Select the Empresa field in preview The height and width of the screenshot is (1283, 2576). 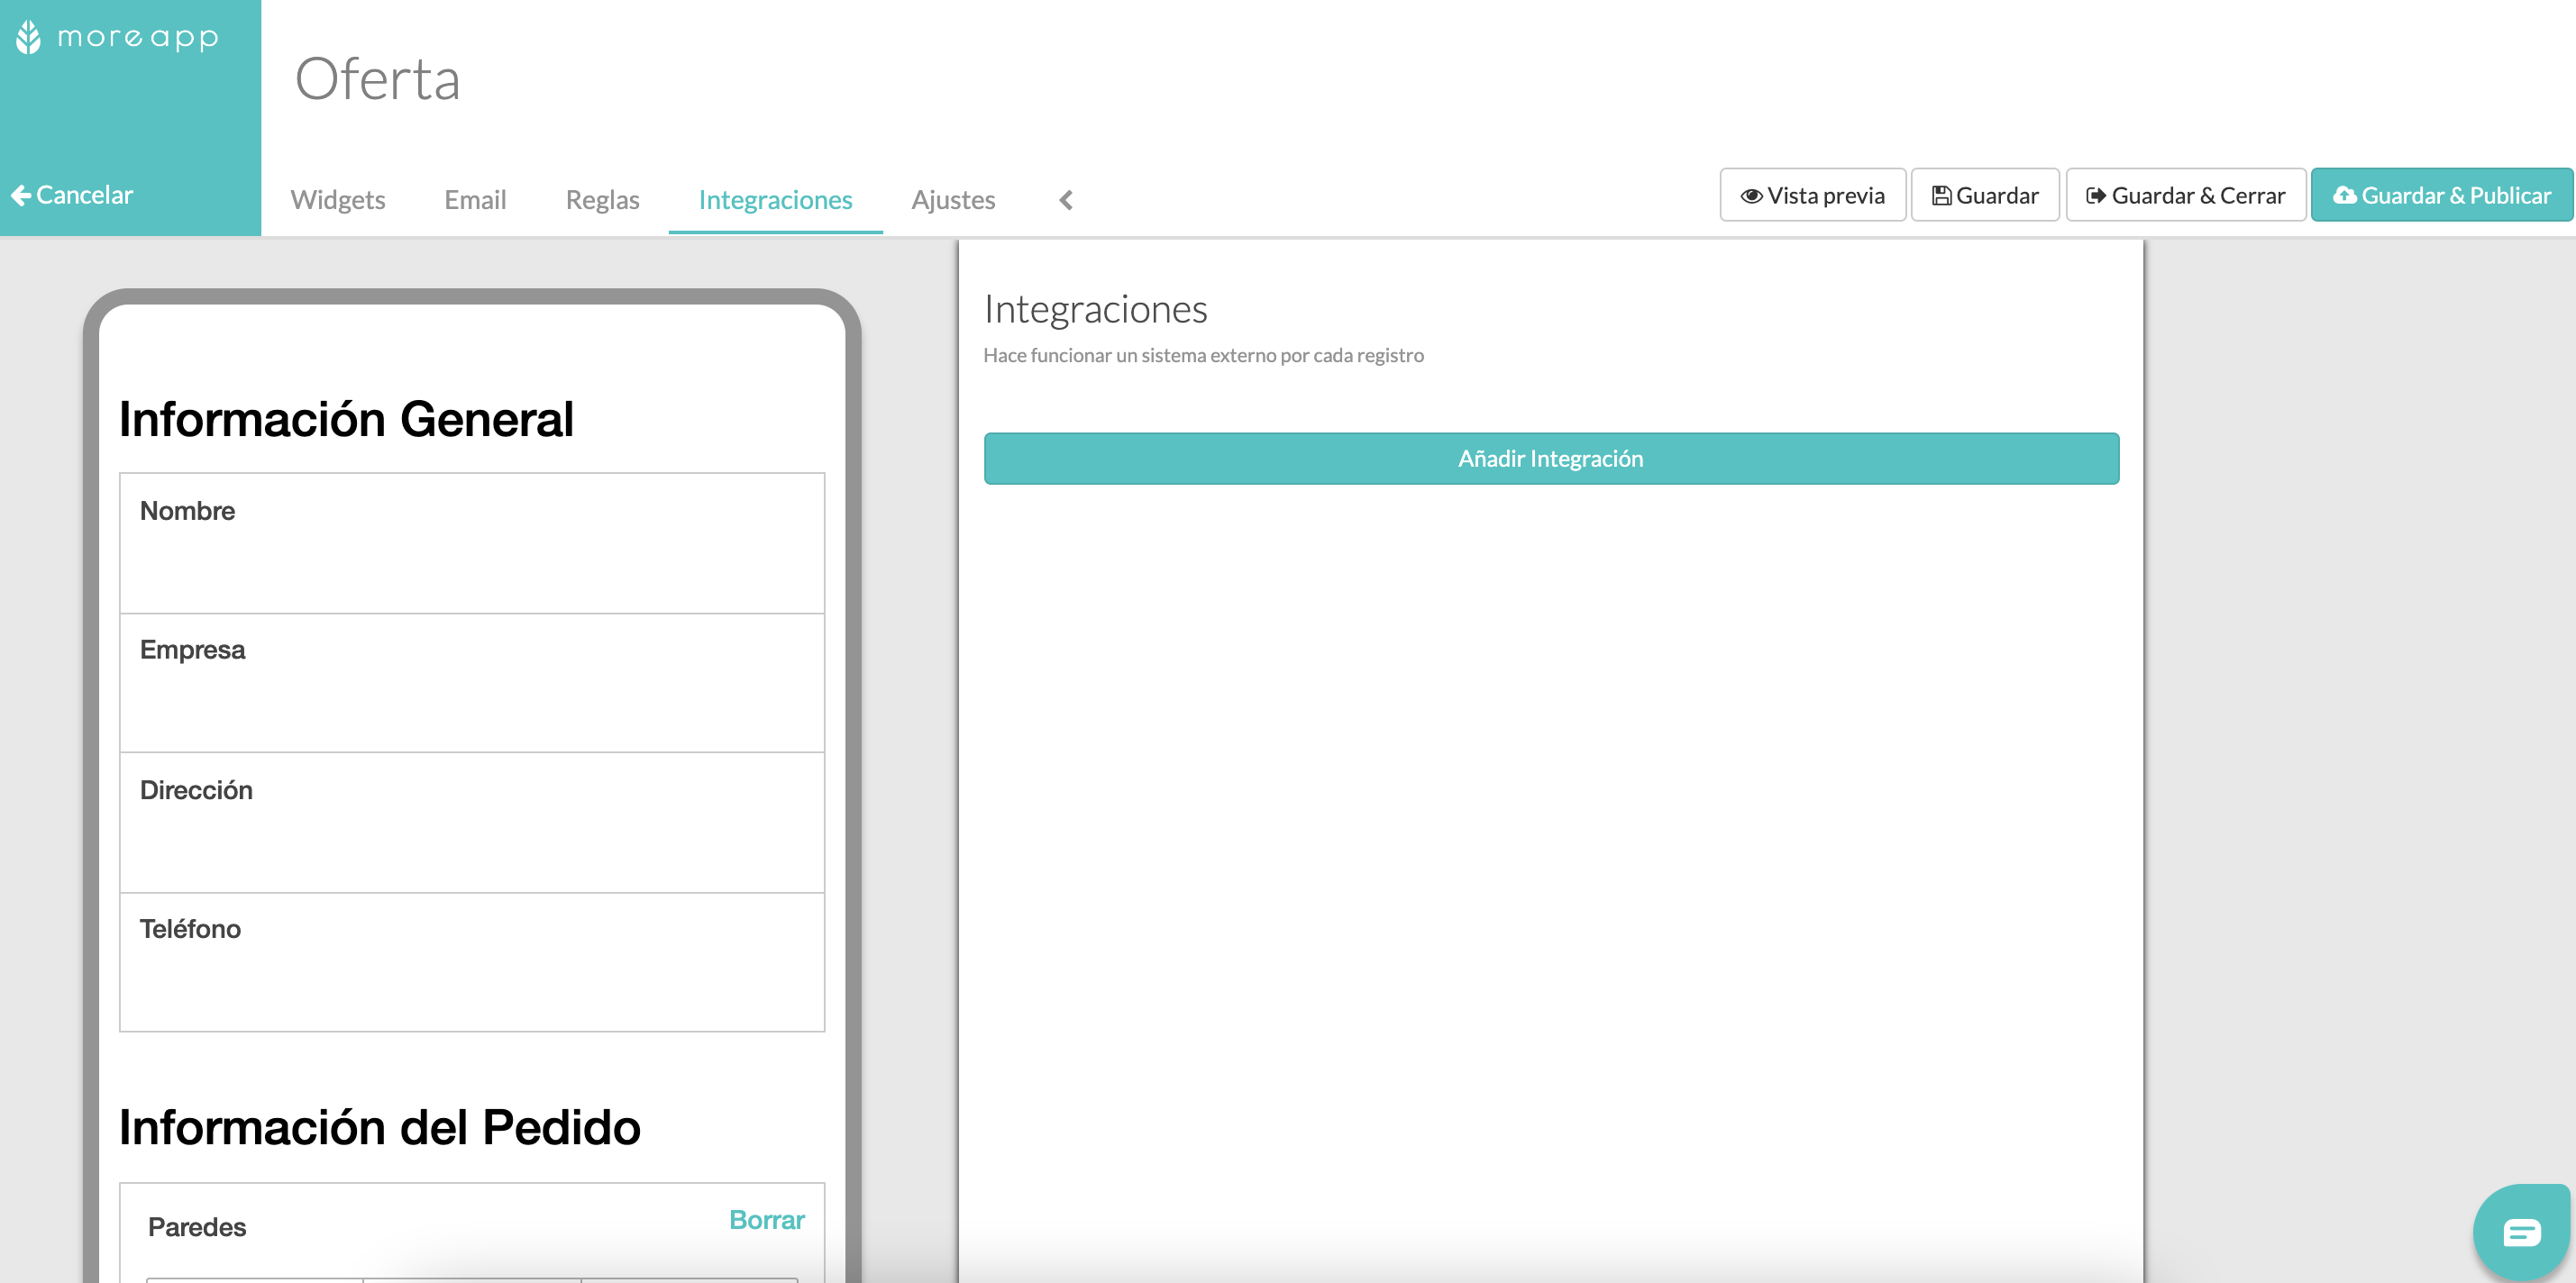[472, 683]
